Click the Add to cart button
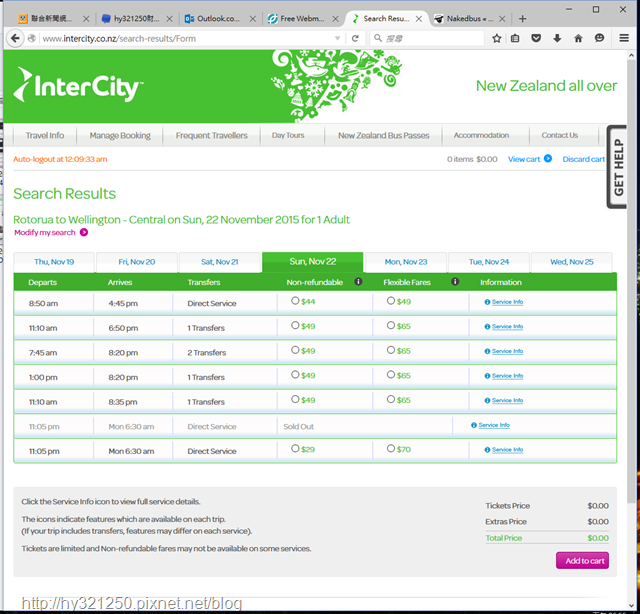 pos(582,561)
